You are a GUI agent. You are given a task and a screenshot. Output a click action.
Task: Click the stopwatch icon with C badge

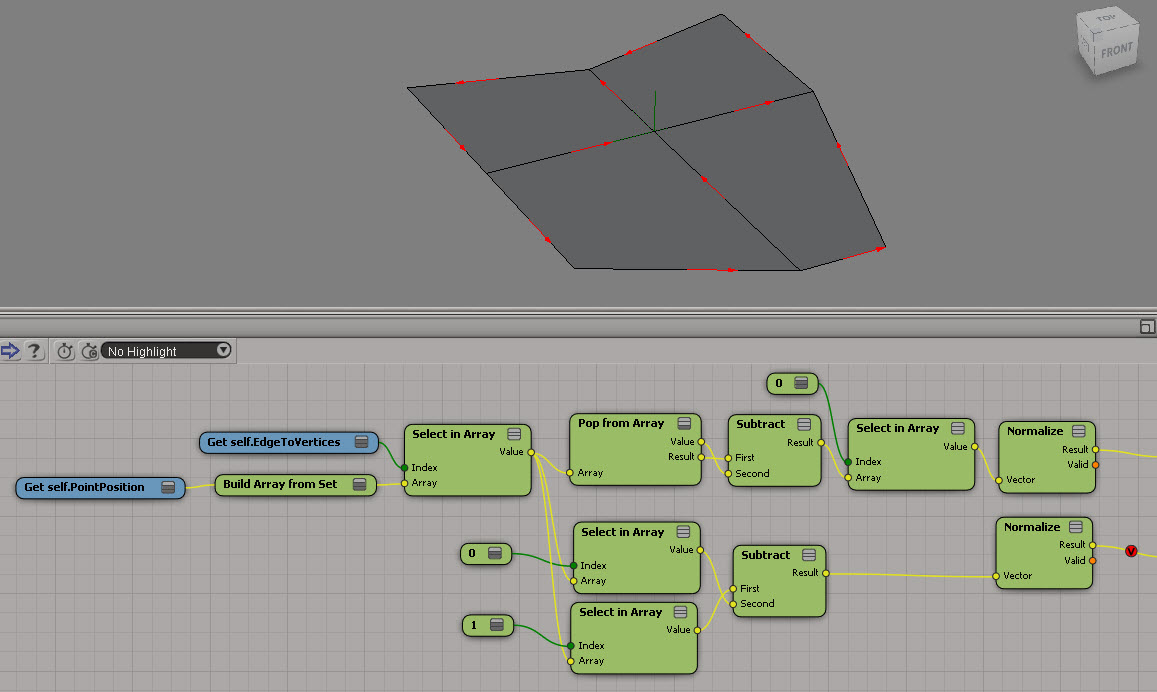tap(88, 351)
